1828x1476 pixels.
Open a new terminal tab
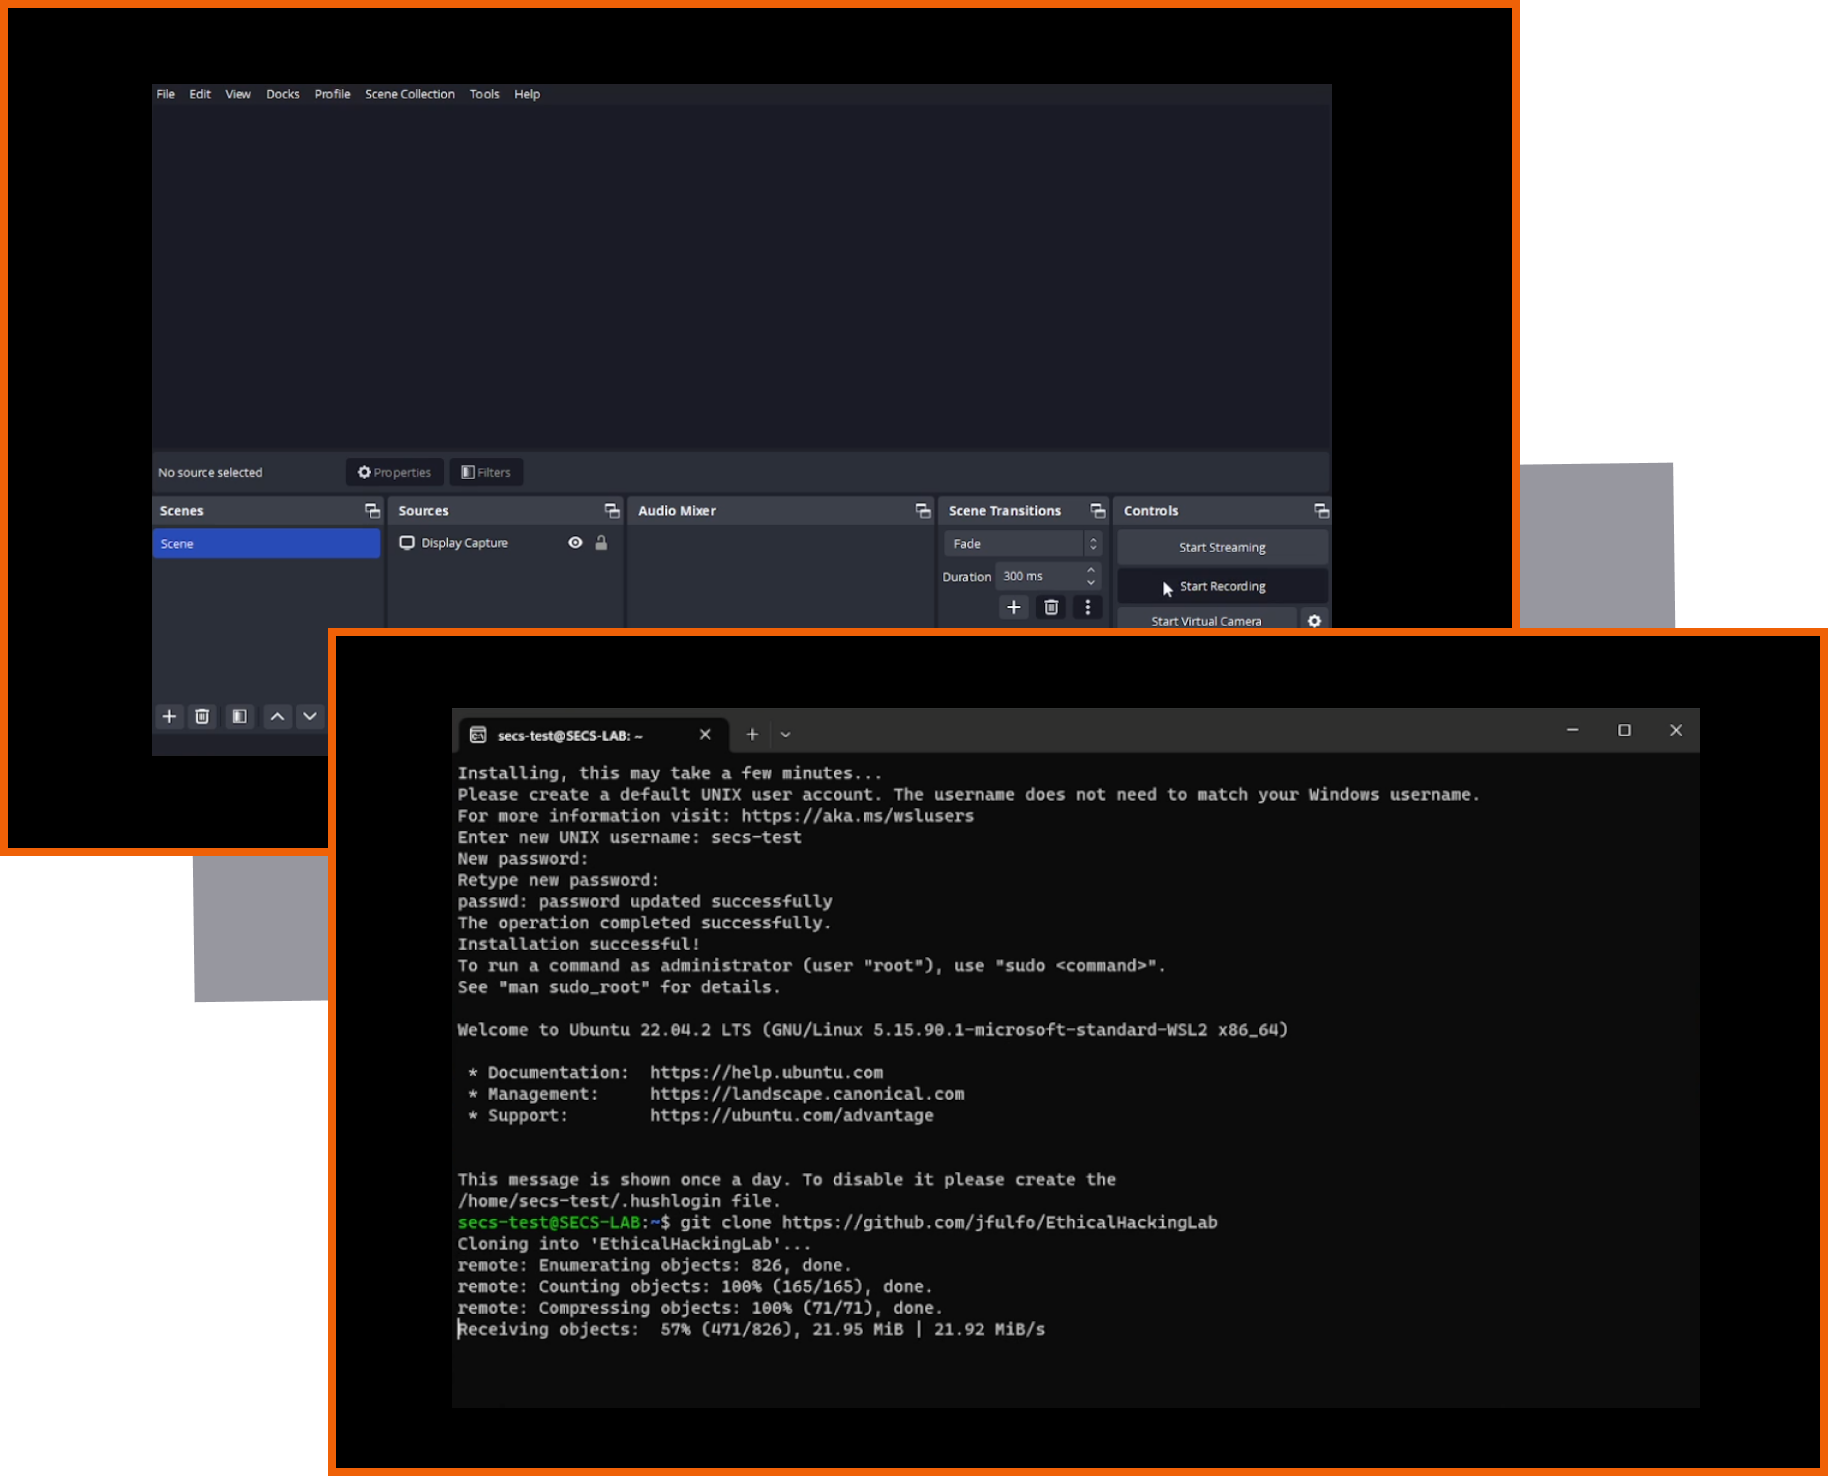[752, 734]
